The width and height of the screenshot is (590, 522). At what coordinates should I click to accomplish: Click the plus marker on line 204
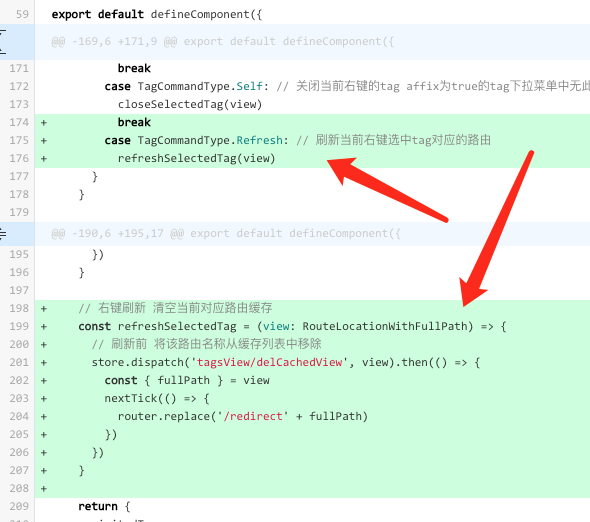click(44, 417)
